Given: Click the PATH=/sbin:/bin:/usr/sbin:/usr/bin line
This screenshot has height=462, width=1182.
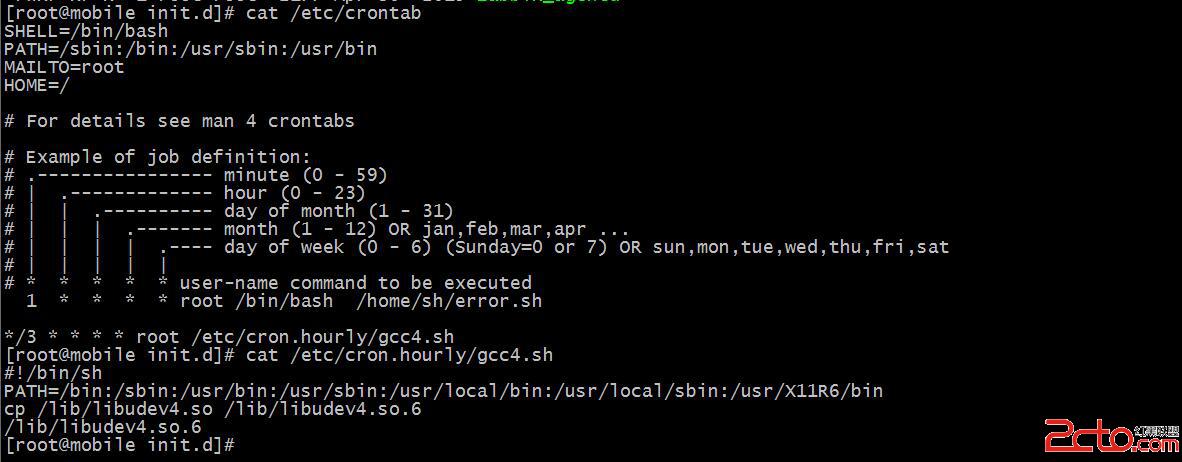Looking at the screenshot, I should [190, 50].
